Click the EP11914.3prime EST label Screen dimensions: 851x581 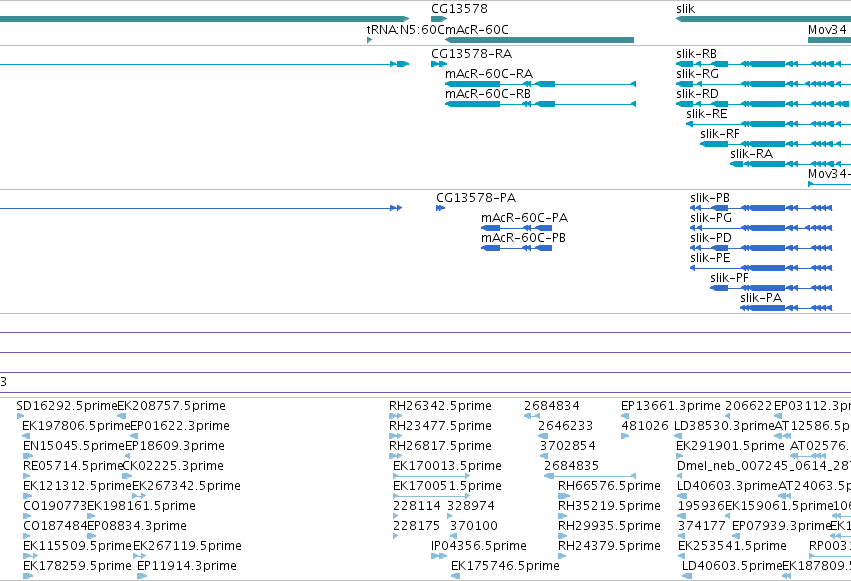click(x=187, y=566)
